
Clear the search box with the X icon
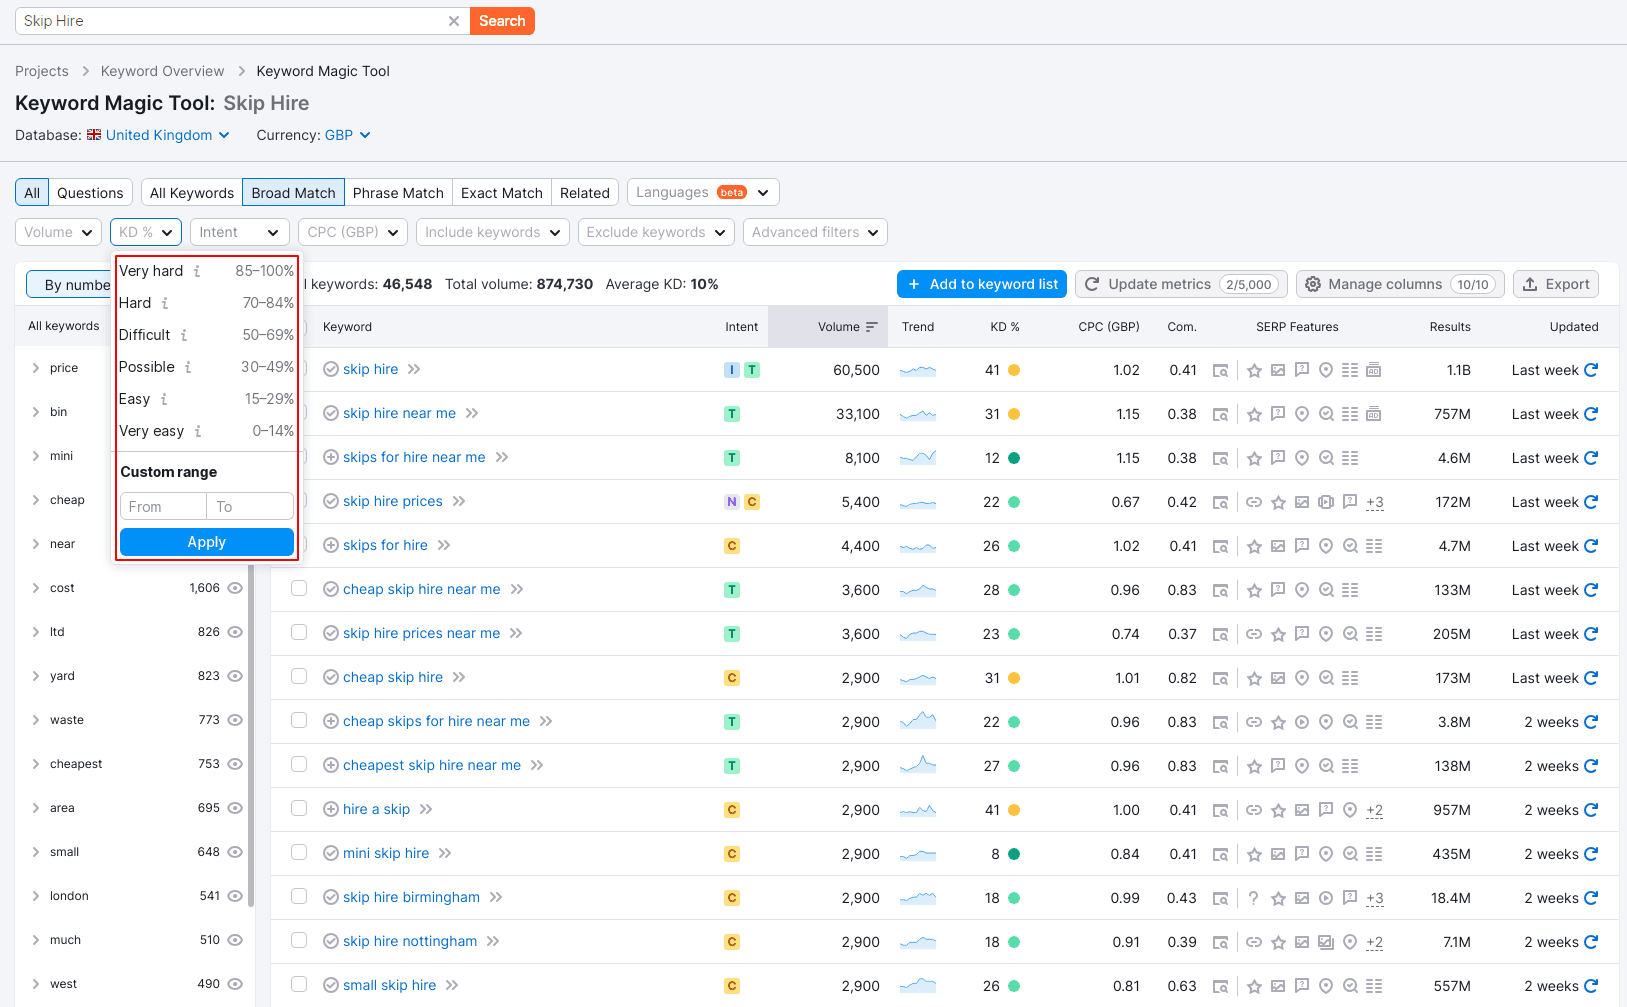pyautogui.click(x=454, y=21)
